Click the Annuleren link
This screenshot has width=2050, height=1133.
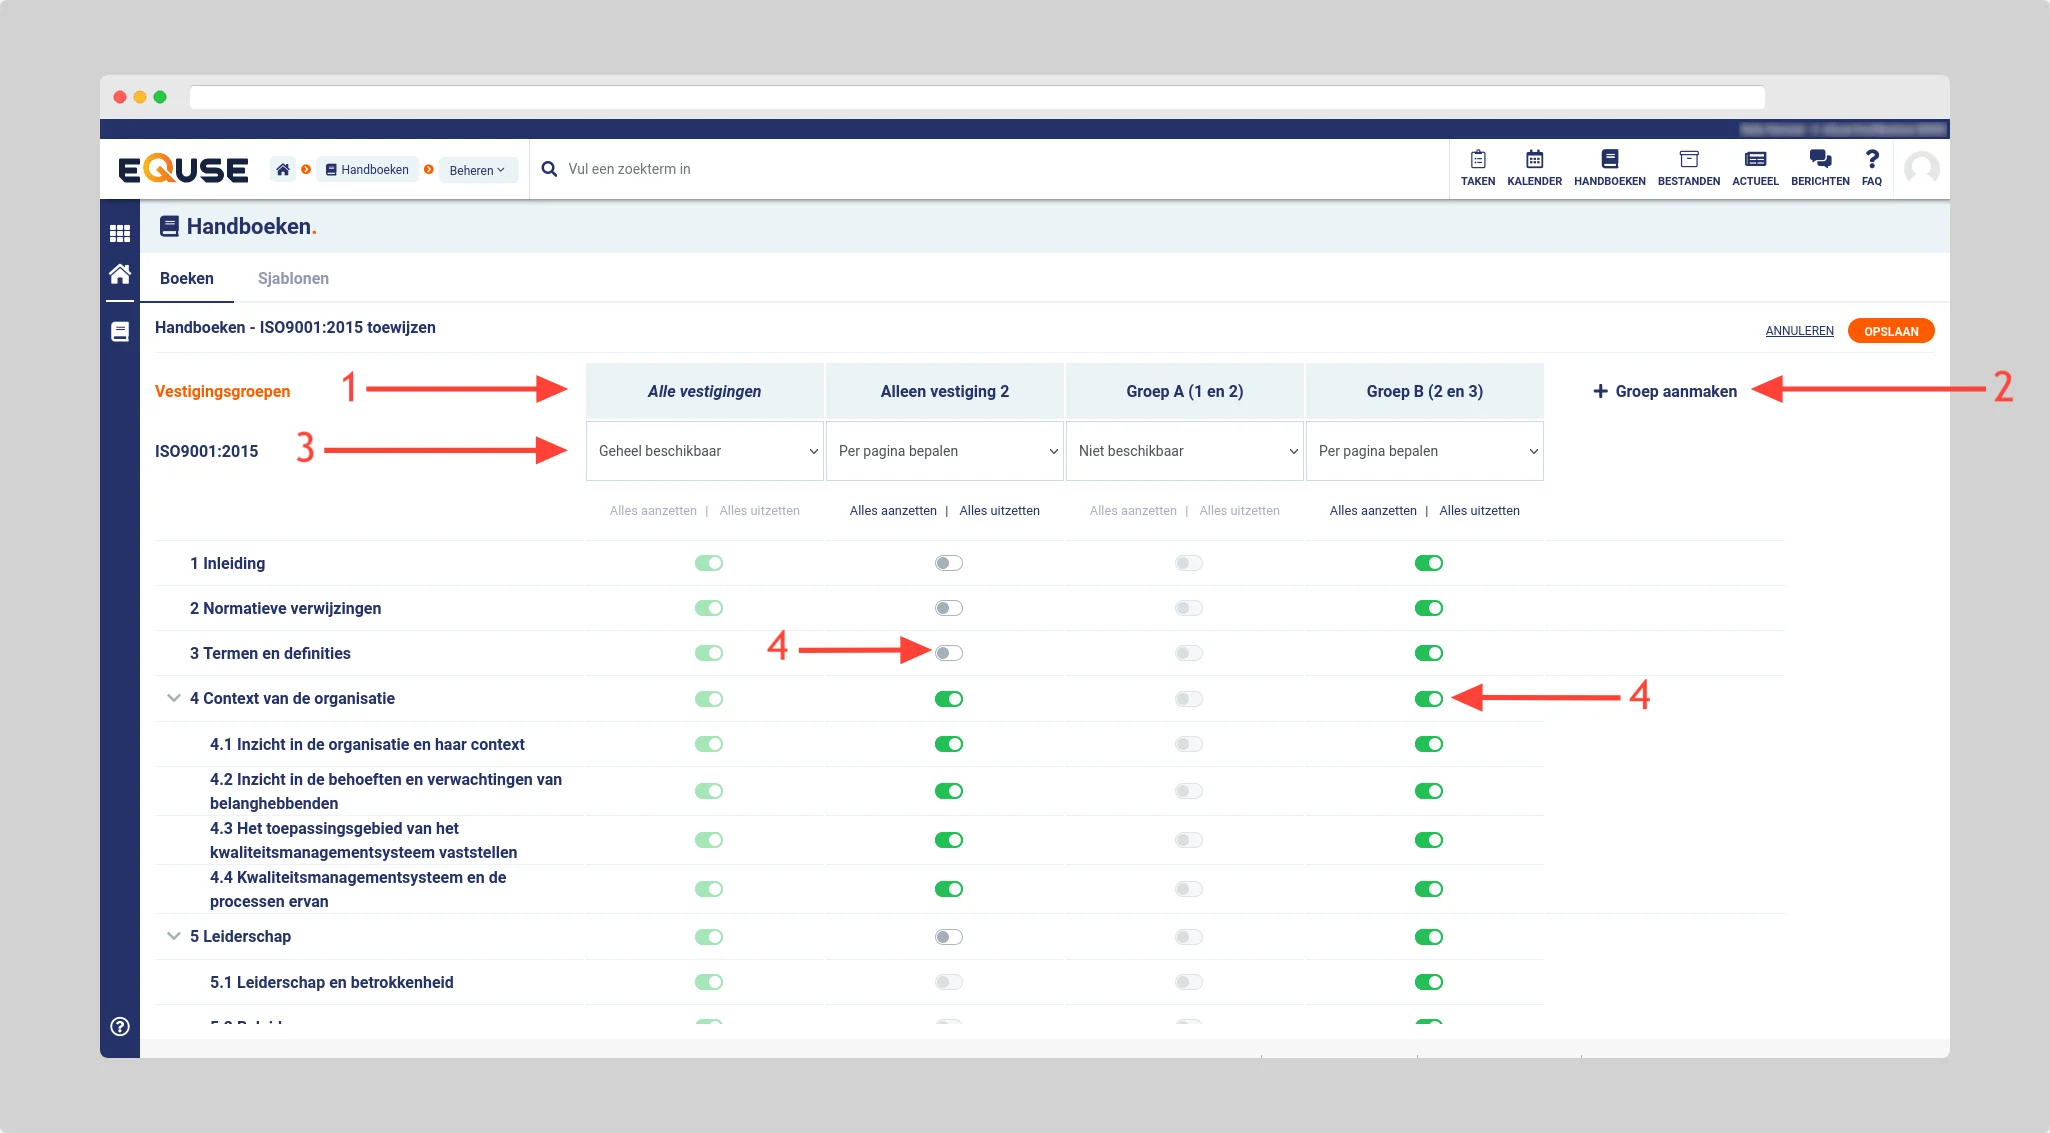click(1799, 331)
